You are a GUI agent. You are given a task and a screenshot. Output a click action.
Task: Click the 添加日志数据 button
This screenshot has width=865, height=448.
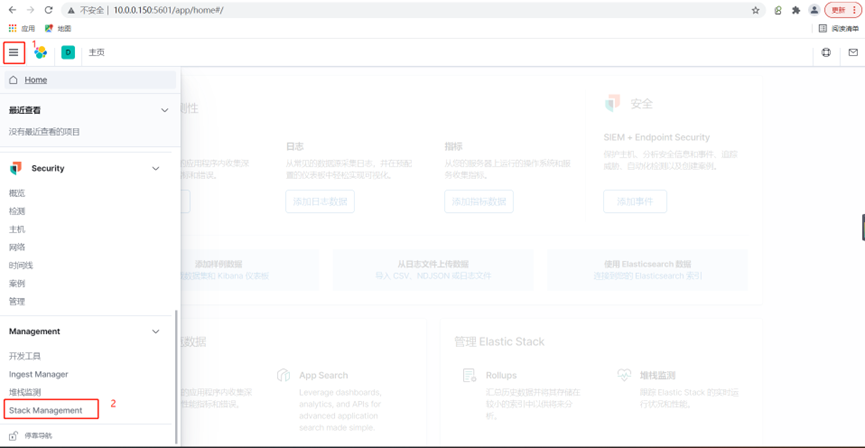click(x=320, y=201)
